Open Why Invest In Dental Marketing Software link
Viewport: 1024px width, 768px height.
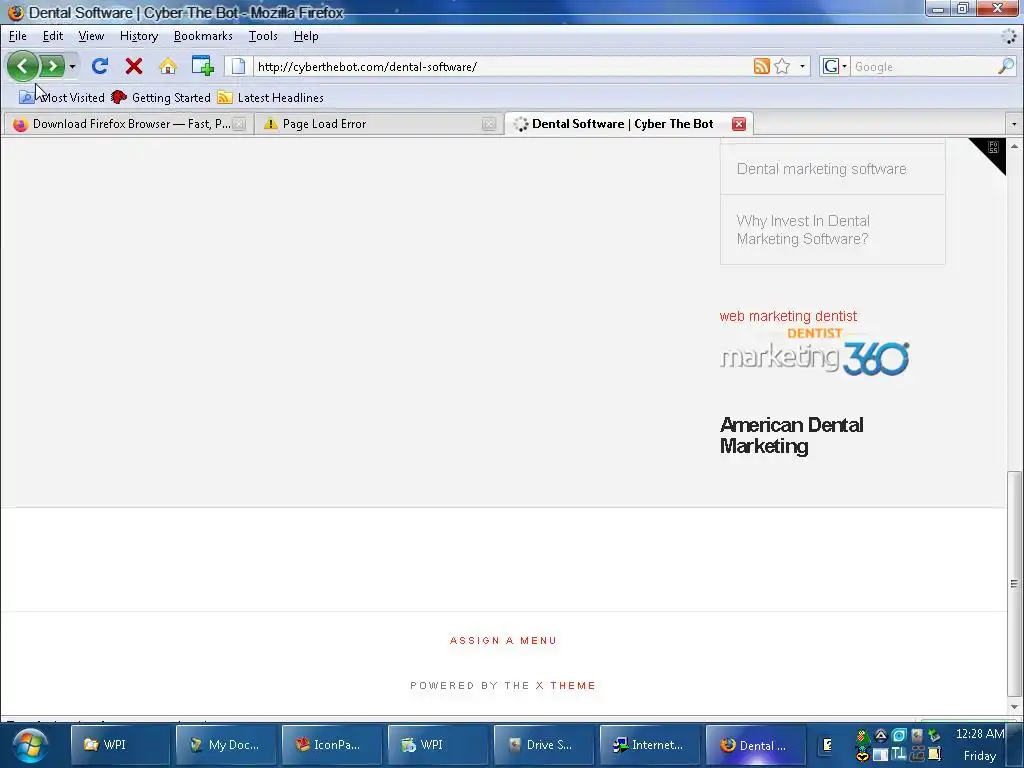(803, 230)
